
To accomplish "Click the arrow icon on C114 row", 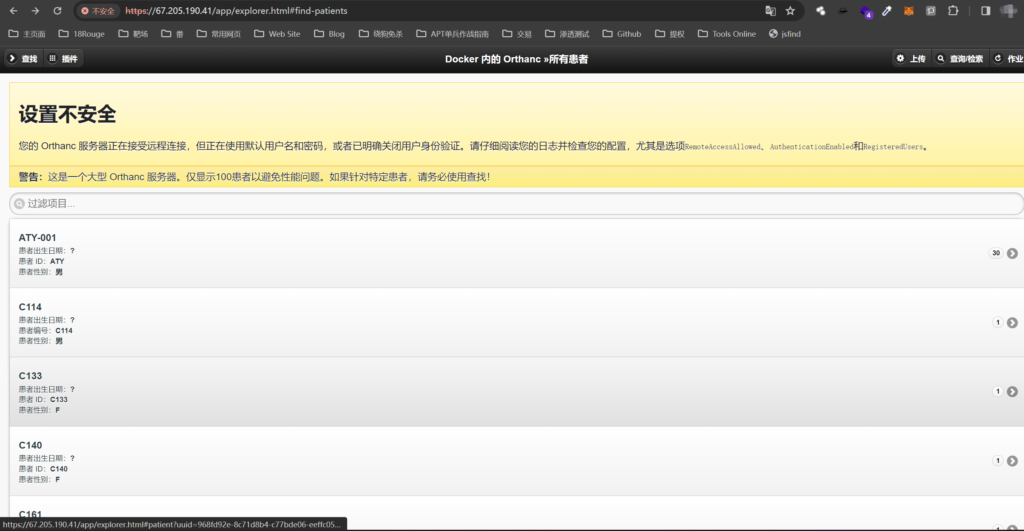I will [1012, 323].
